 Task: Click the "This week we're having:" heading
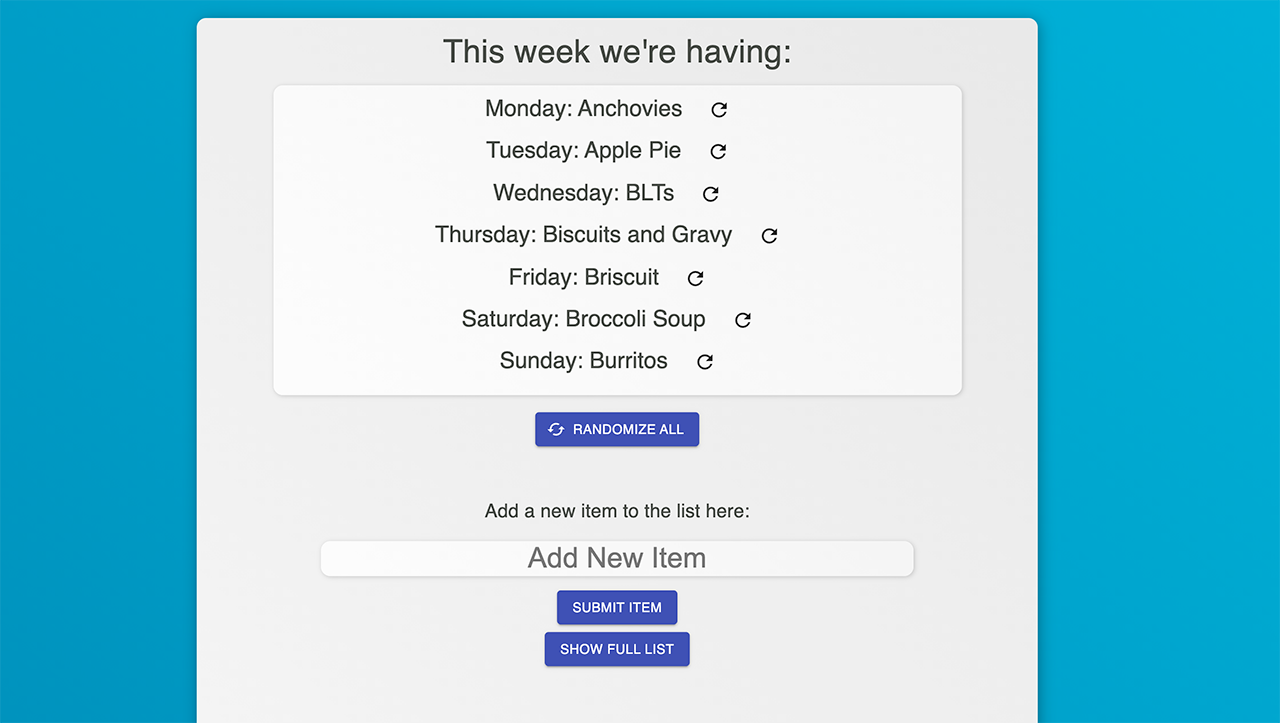617,52
